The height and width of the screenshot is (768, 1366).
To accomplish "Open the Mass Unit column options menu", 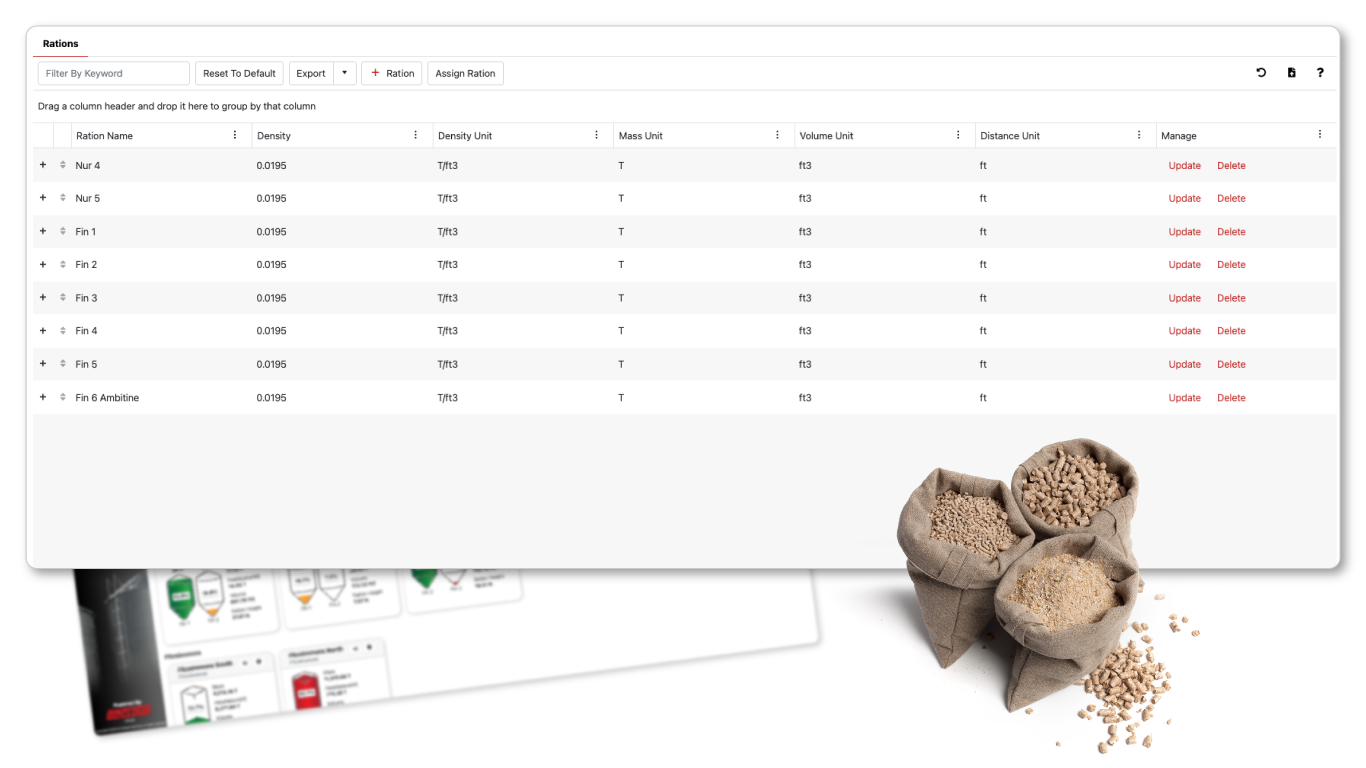I will click(x=777, y=134).
